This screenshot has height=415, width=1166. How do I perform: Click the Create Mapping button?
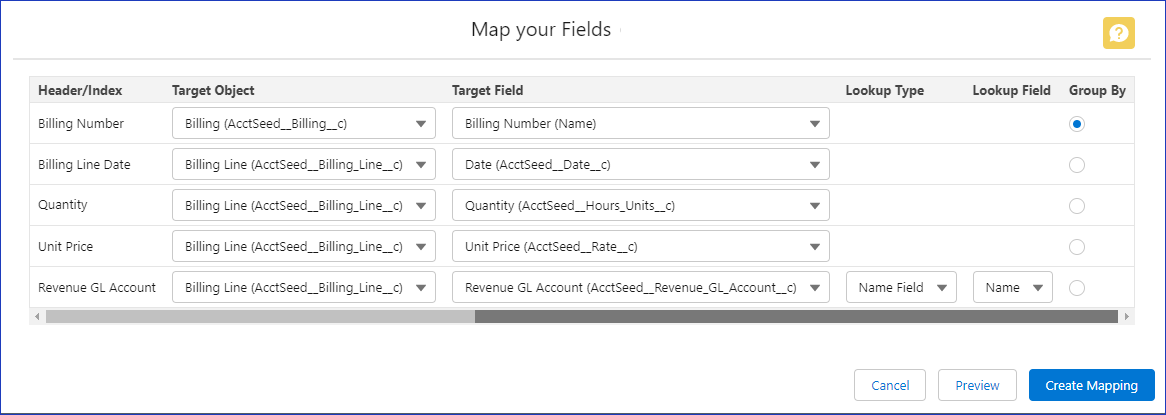pyautogui.click(x=1091, y=386)
